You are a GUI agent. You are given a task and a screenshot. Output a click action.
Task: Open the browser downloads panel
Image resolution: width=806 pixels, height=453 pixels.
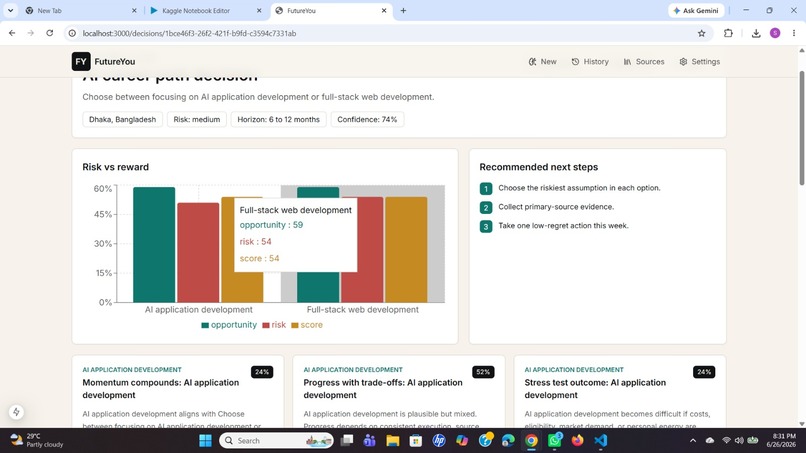tap(756, 33)
